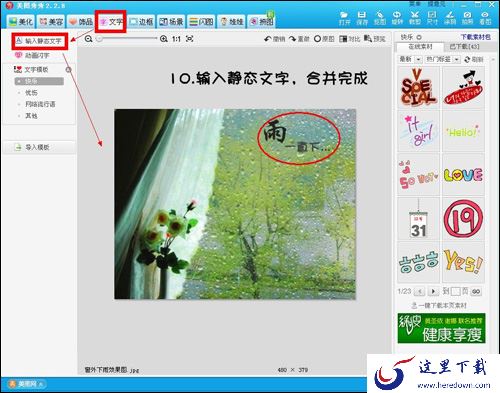Go to previous materials page
Image resolution: width=500 pixels, height=393 pixels.
click(419, 292)
